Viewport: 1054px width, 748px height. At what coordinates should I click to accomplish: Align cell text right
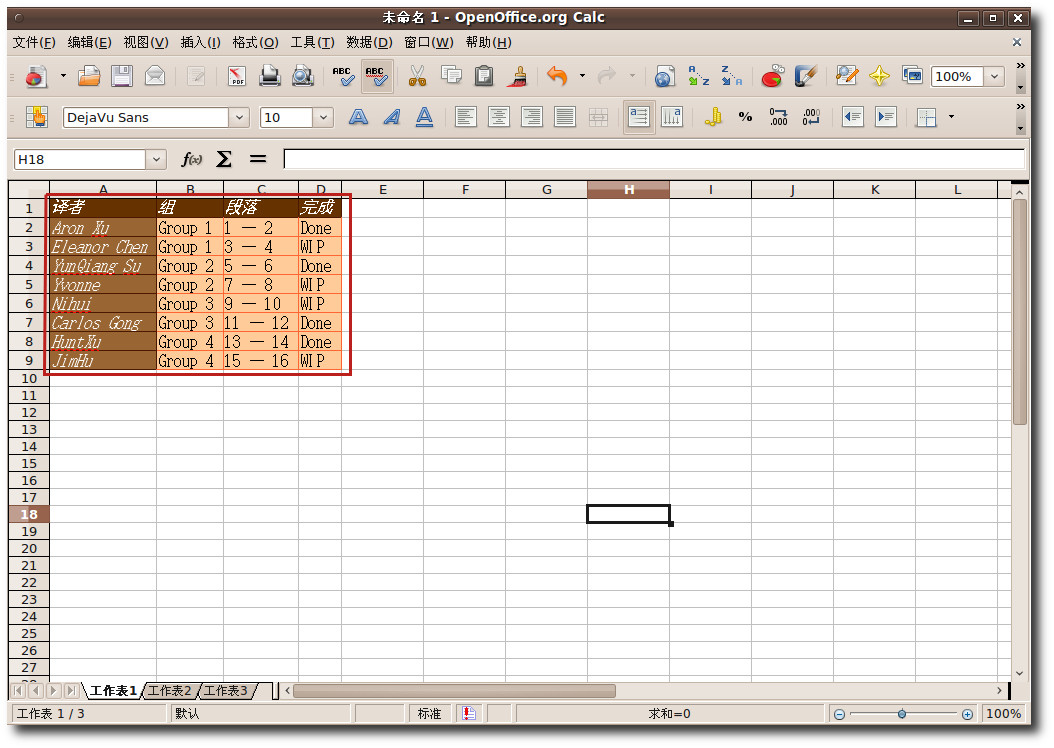(531, 118)
